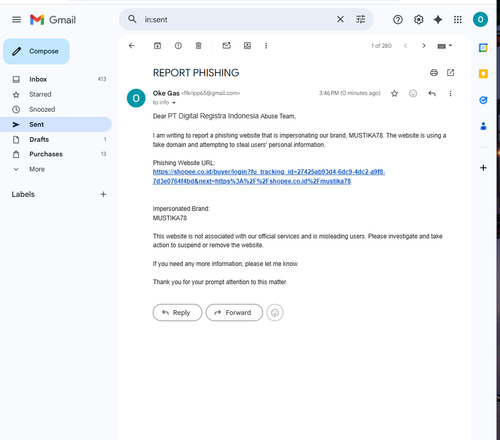Open the toolbar More options menu
The width and height of the screenshot is (500, 440).
[x=266, y=46]
